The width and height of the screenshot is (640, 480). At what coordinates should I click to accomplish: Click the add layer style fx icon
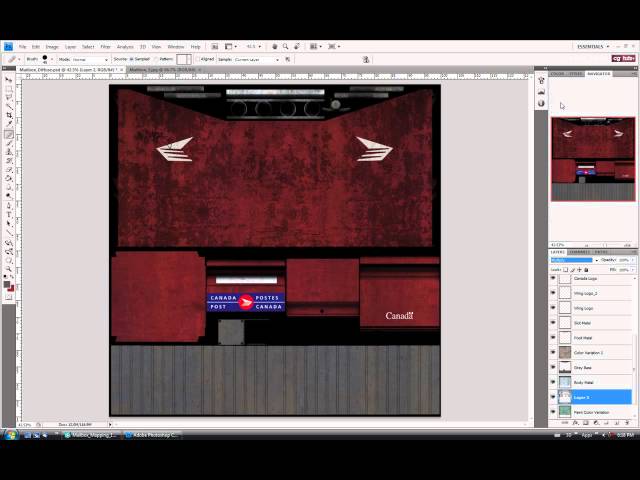(x=577, y=423)
